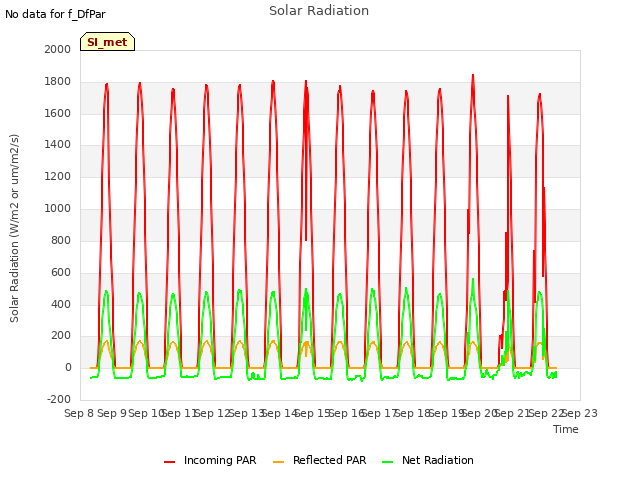640x480 pixels.
Task: Click the Sep 8 x-axis tick label
Action: click(x=79, y=413)
